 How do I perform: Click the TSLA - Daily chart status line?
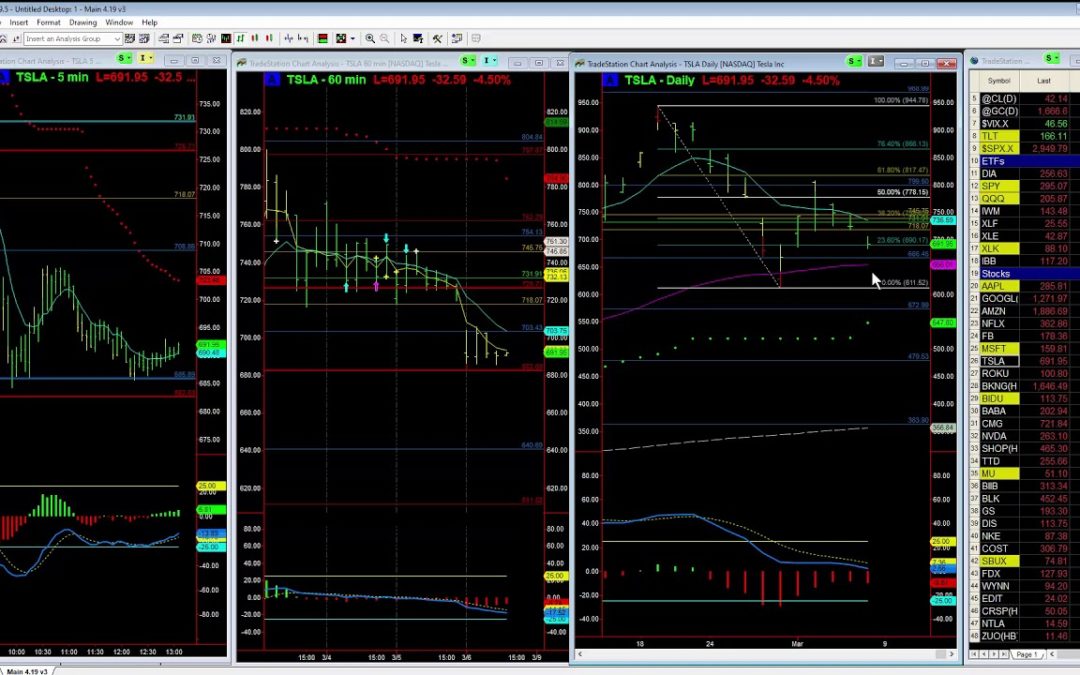(x=731, y=81)
